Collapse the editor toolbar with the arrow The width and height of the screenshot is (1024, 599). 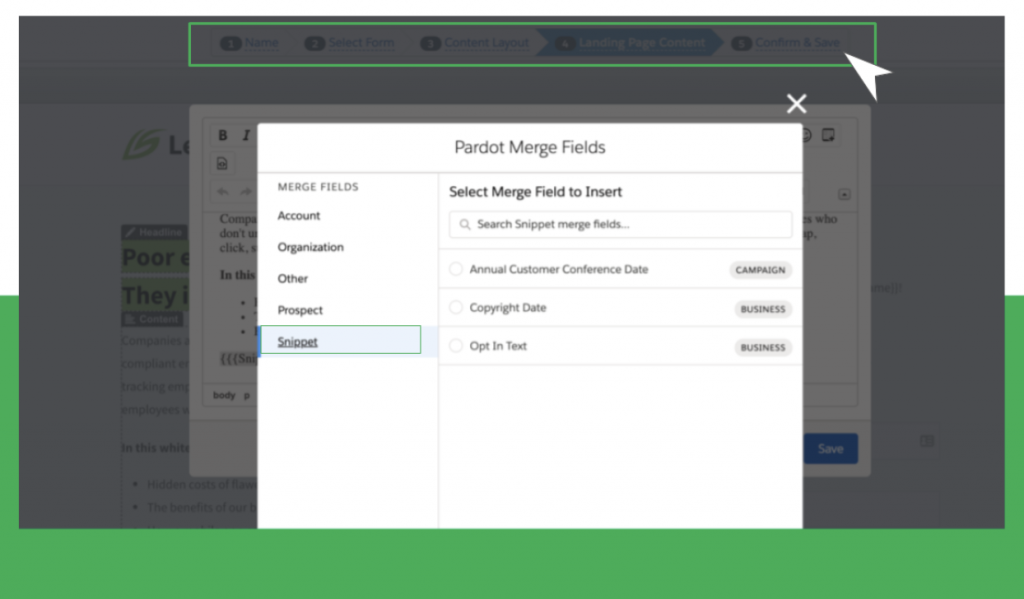844,195
